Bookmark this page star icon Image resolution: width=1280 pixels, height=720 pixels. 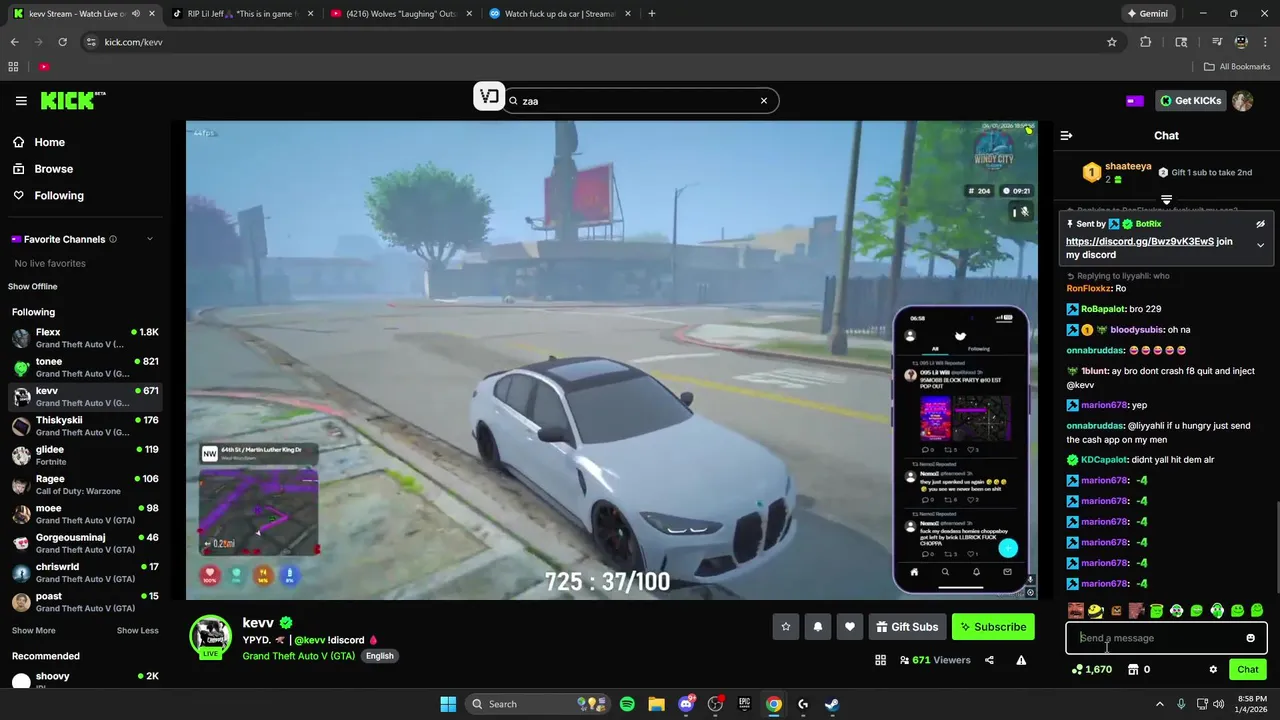tap(1111, 42)
